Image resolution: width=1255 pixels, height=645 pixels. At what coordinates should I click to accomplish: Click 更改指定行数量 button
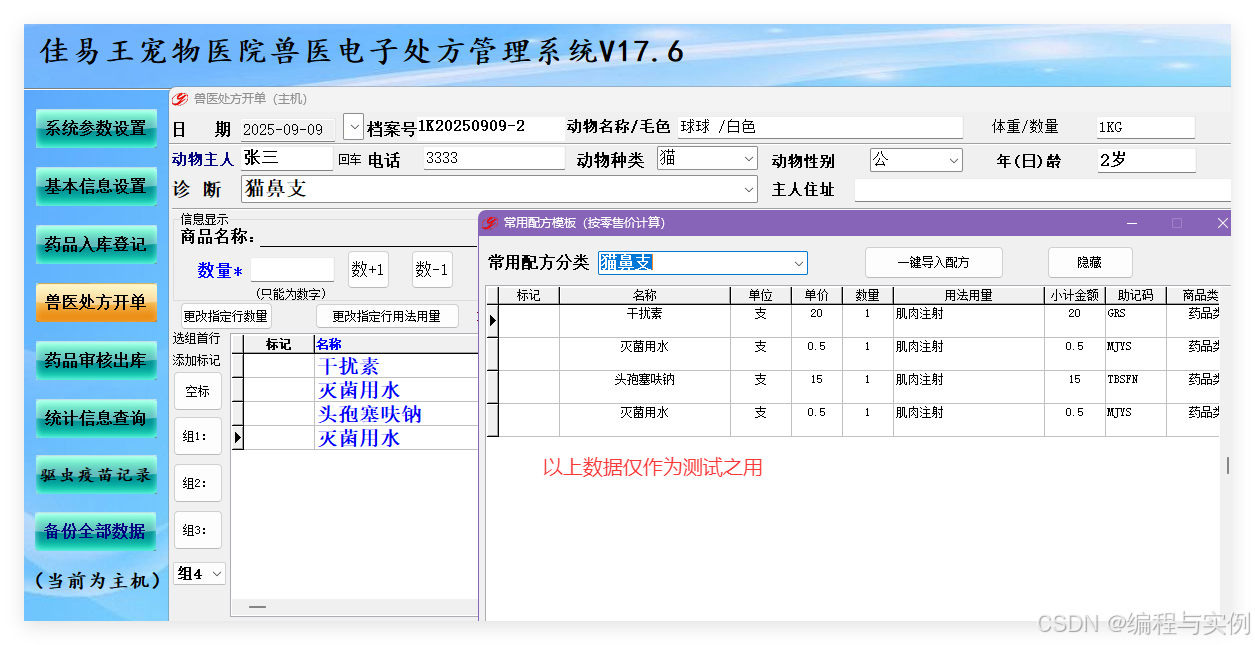coord(225,316)
